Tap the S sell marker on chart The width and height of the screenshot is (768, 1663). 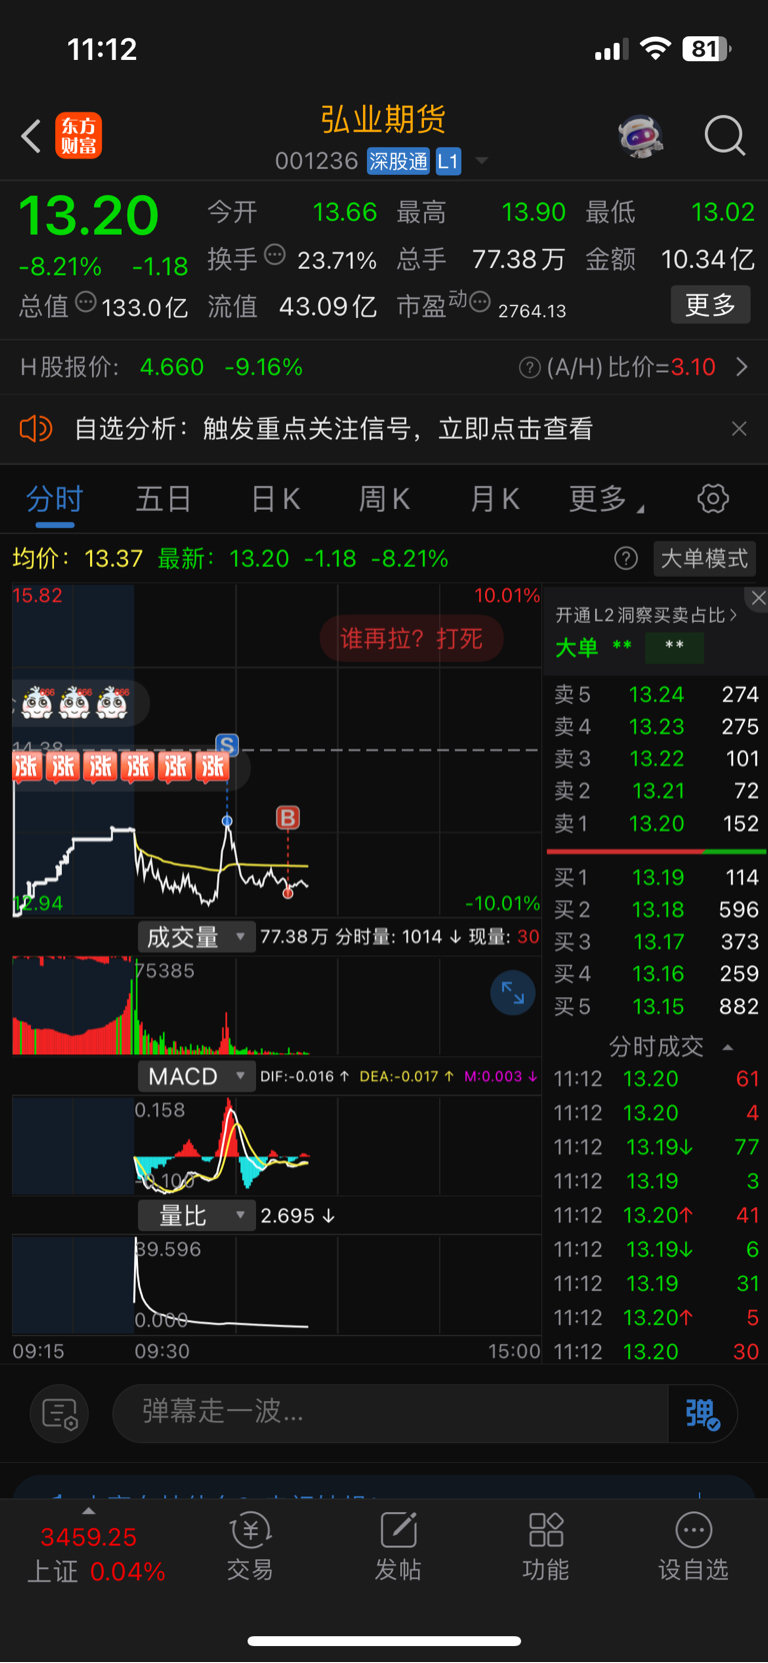227,745
